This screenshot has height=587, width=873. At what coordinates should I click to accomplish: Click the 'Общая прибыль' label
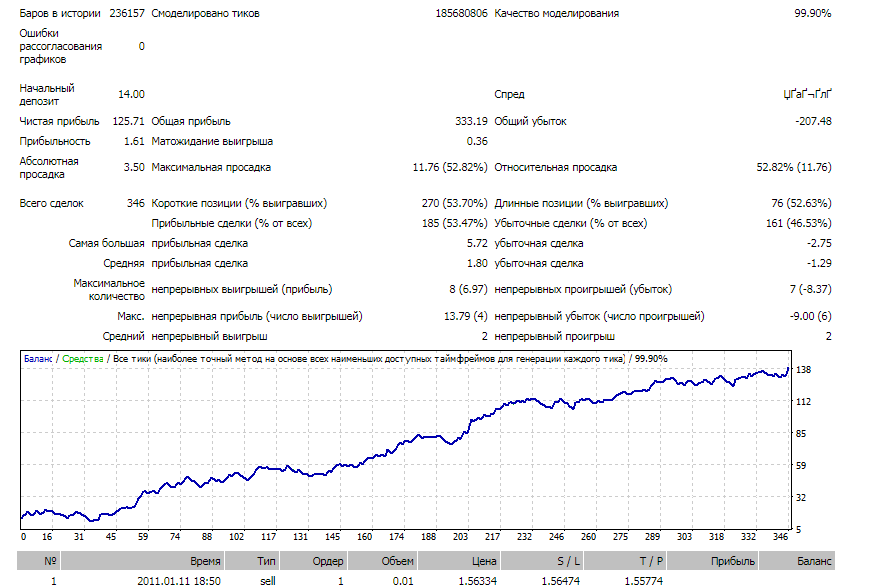click(191, 121)
